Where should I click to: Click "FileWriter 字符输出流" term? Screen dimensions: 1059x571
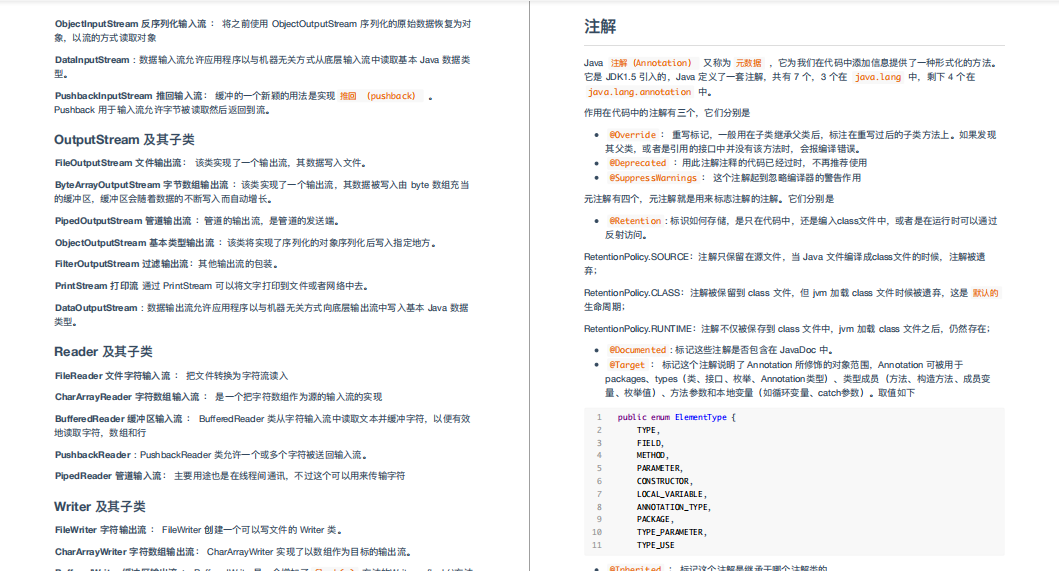click(101, 530)
